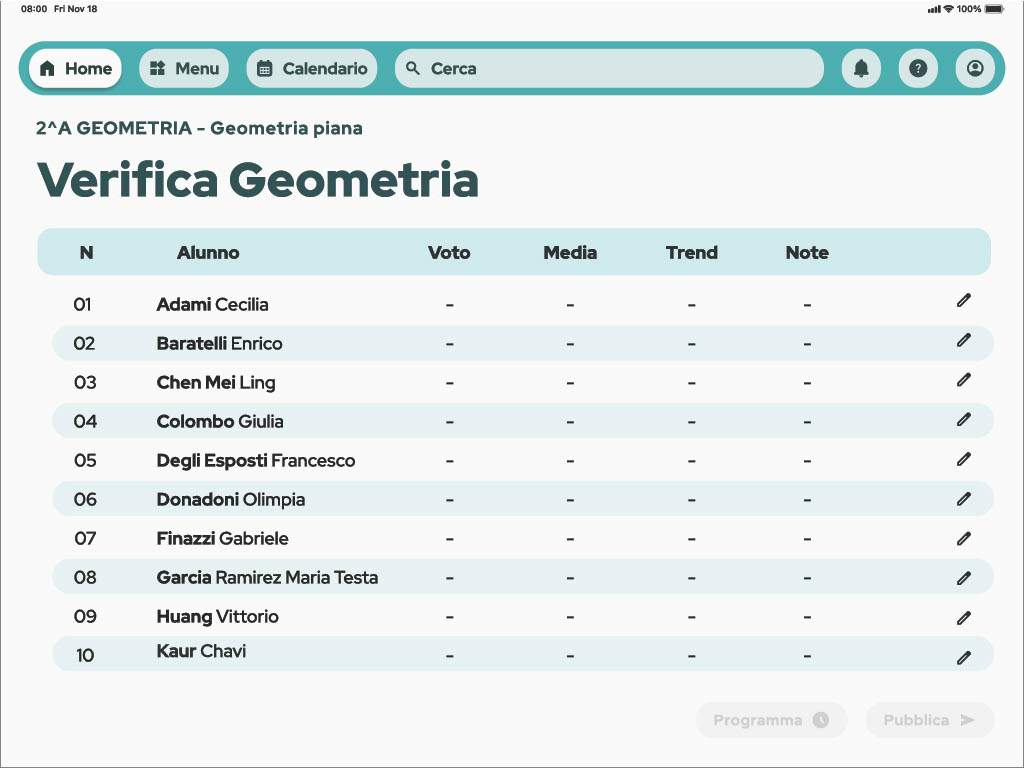Select student Garcia Ramirez Maria Testa
The height and width of the screenshot is (768, 1024).
click(267, 577)
